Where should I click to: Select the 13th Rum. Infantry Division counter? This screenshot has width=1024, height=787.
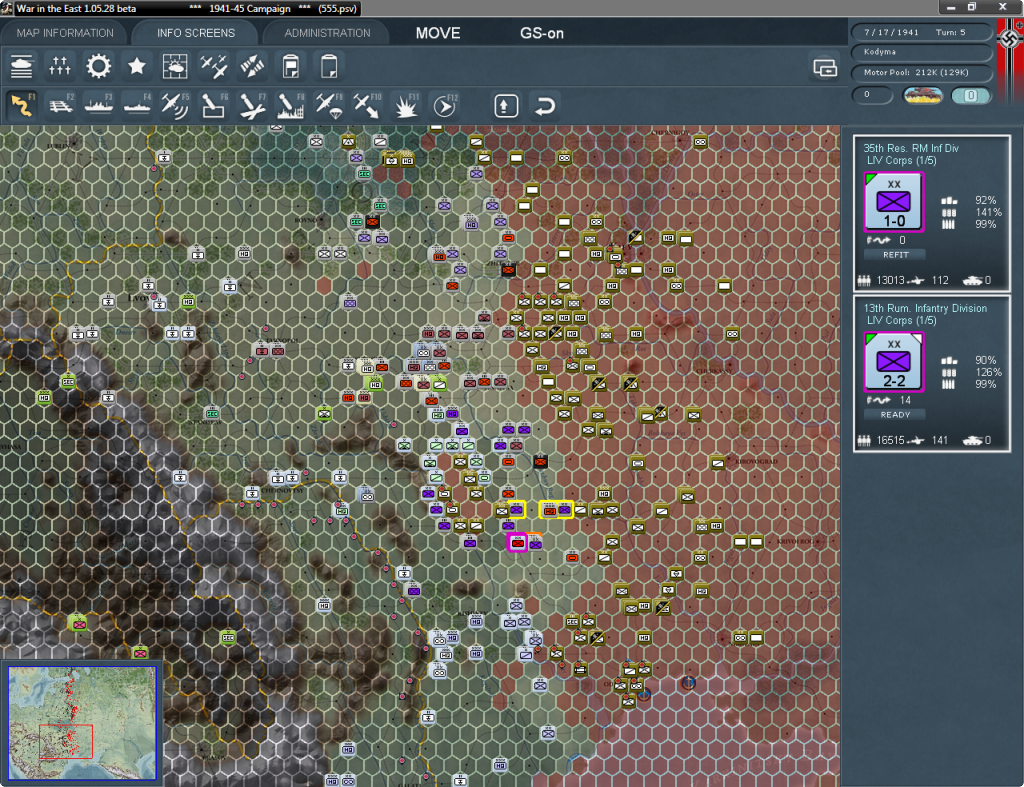click(x=893, y=362)
